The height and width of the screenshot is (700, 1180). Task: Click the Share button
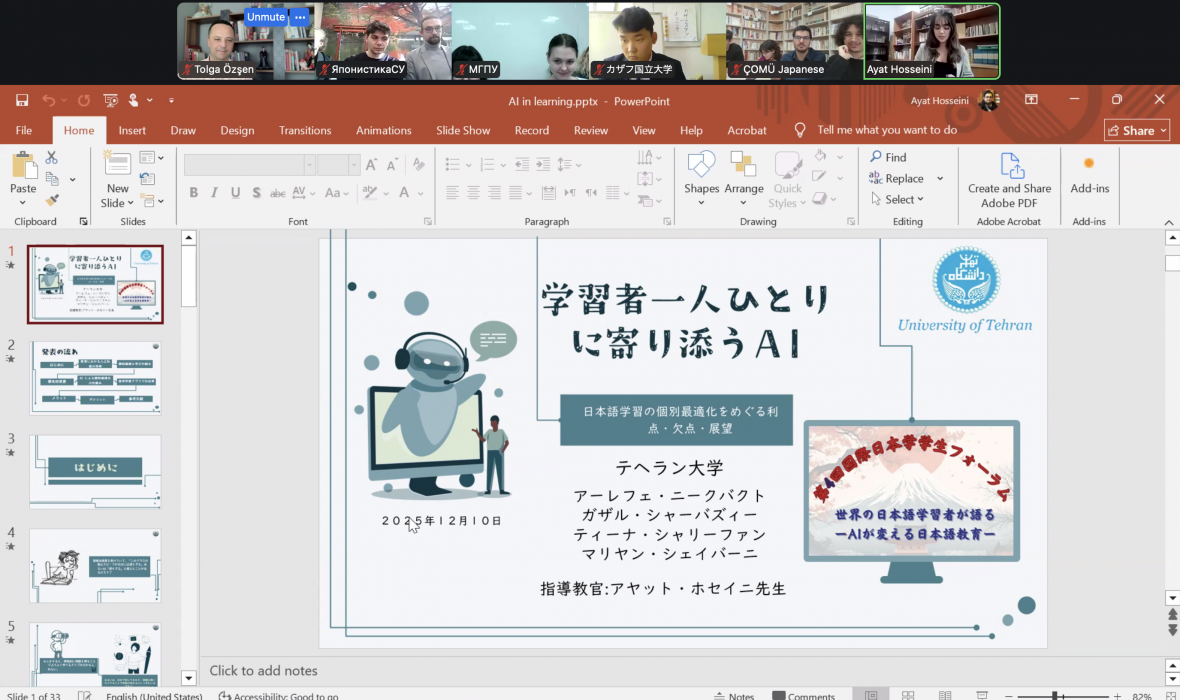[x=1136, y=130]
